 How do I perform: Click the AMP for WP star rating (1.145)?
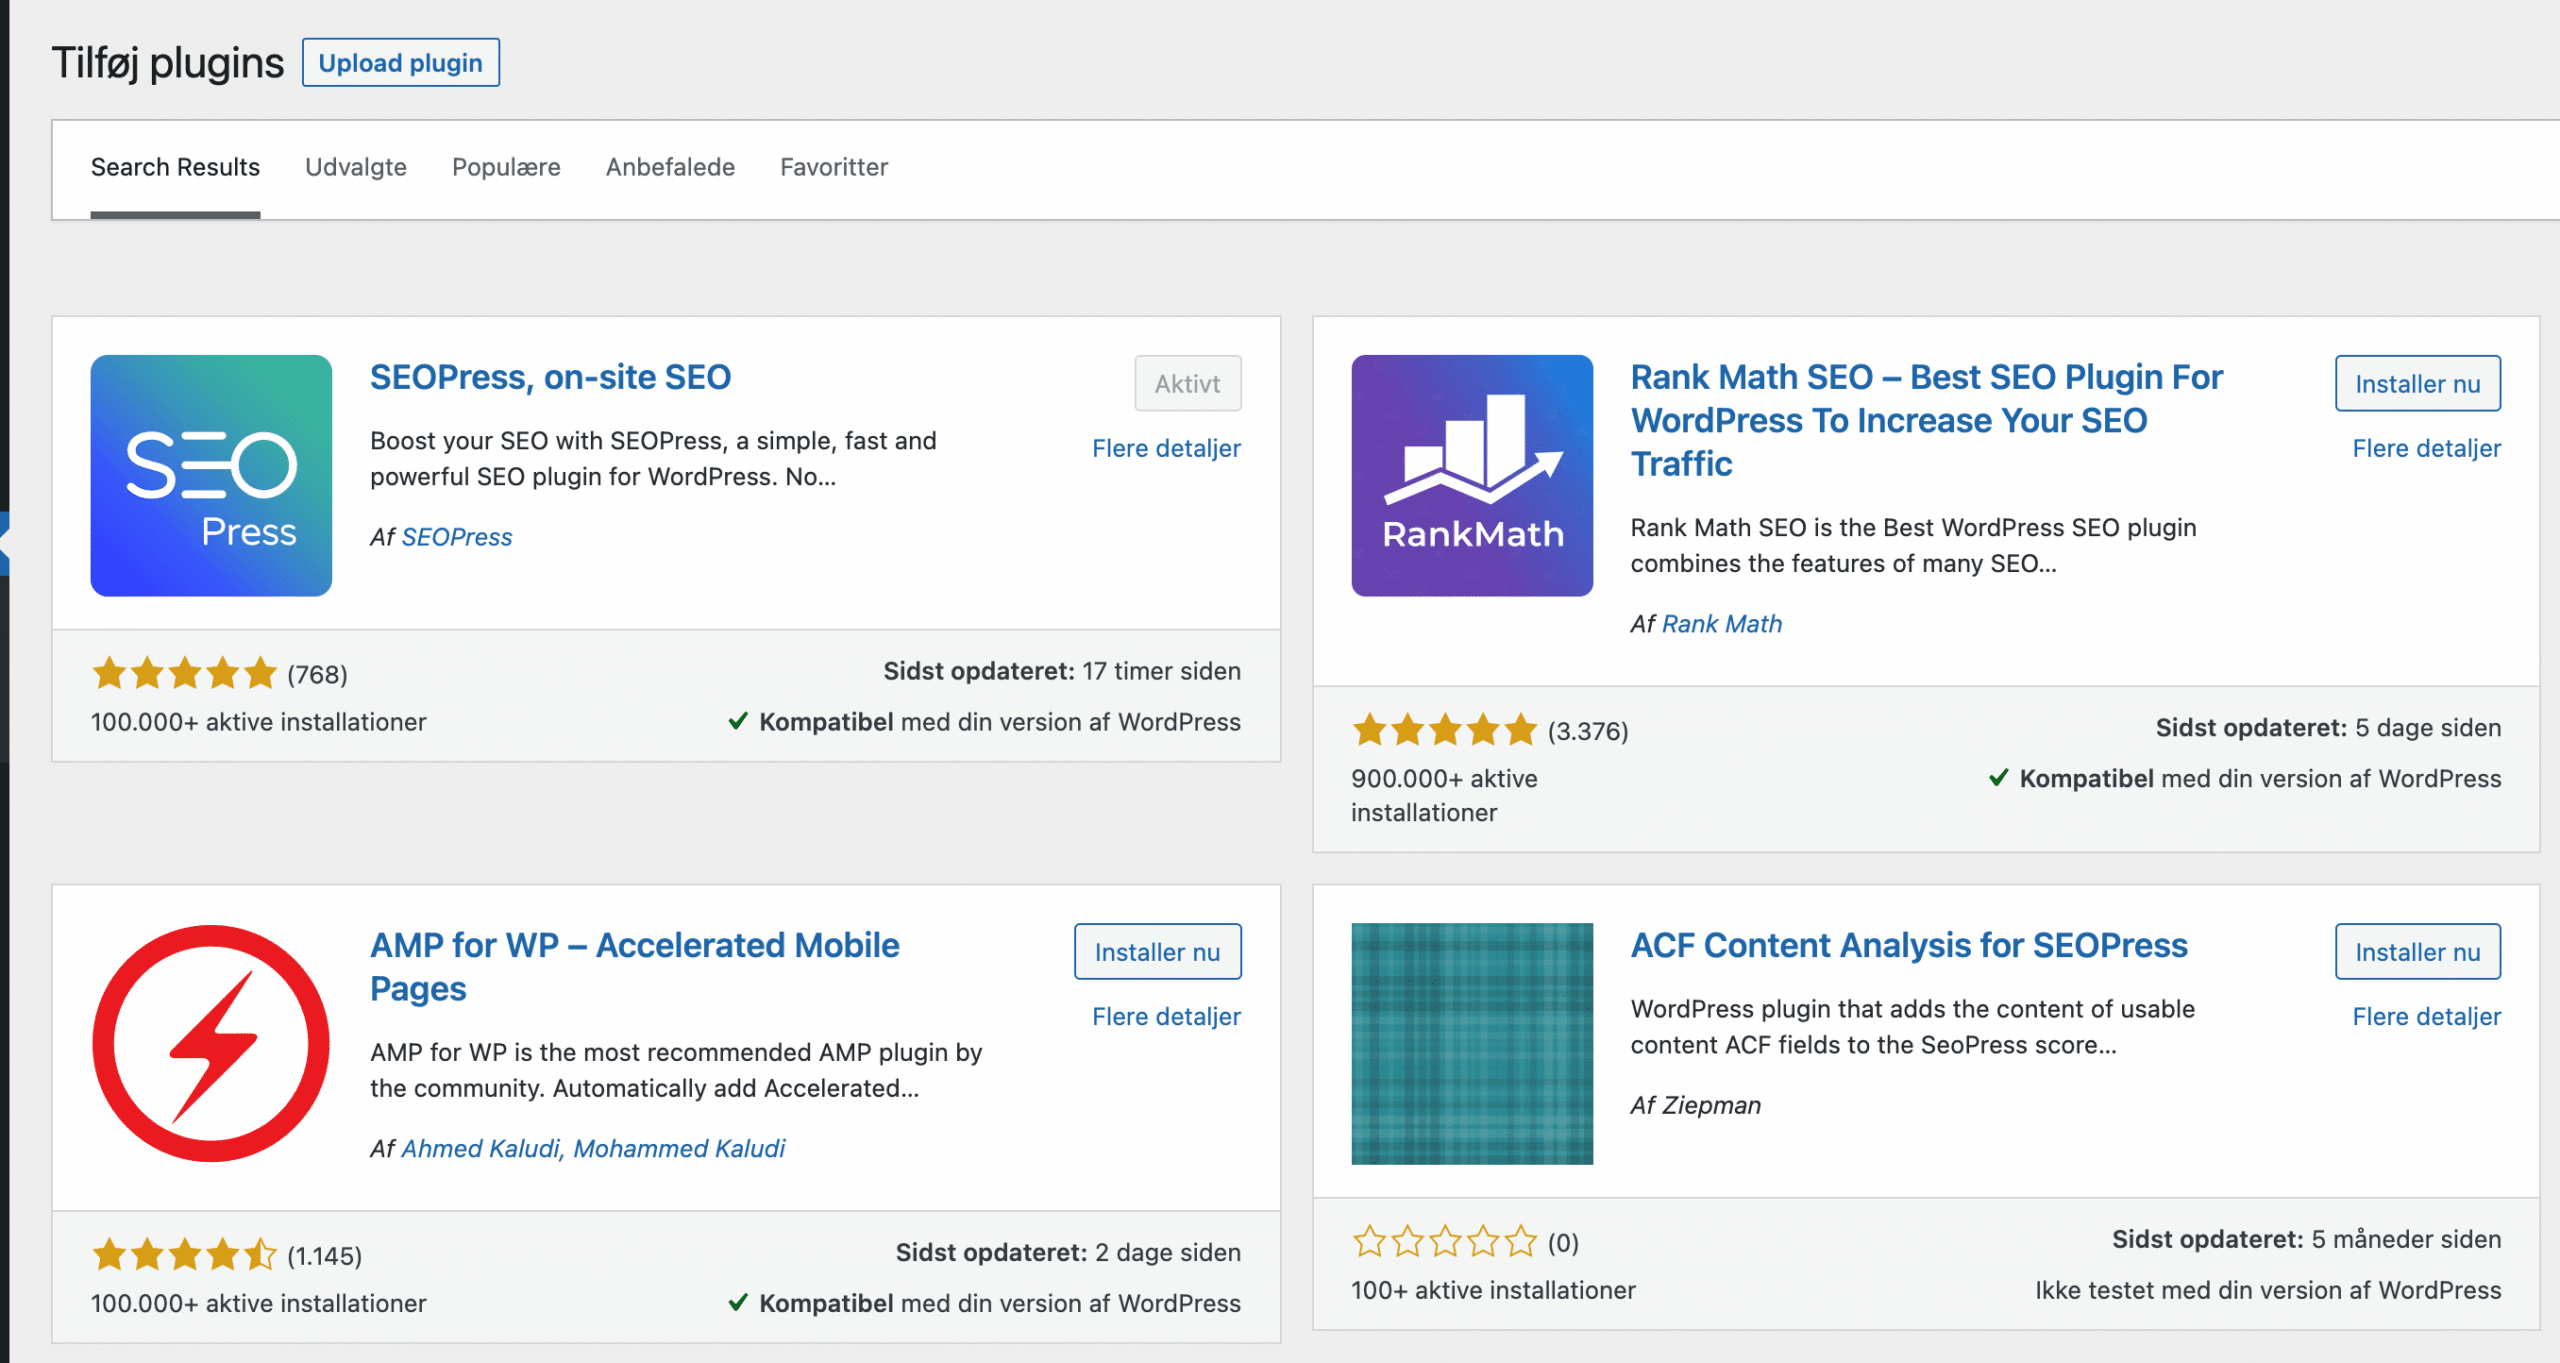184,1254
